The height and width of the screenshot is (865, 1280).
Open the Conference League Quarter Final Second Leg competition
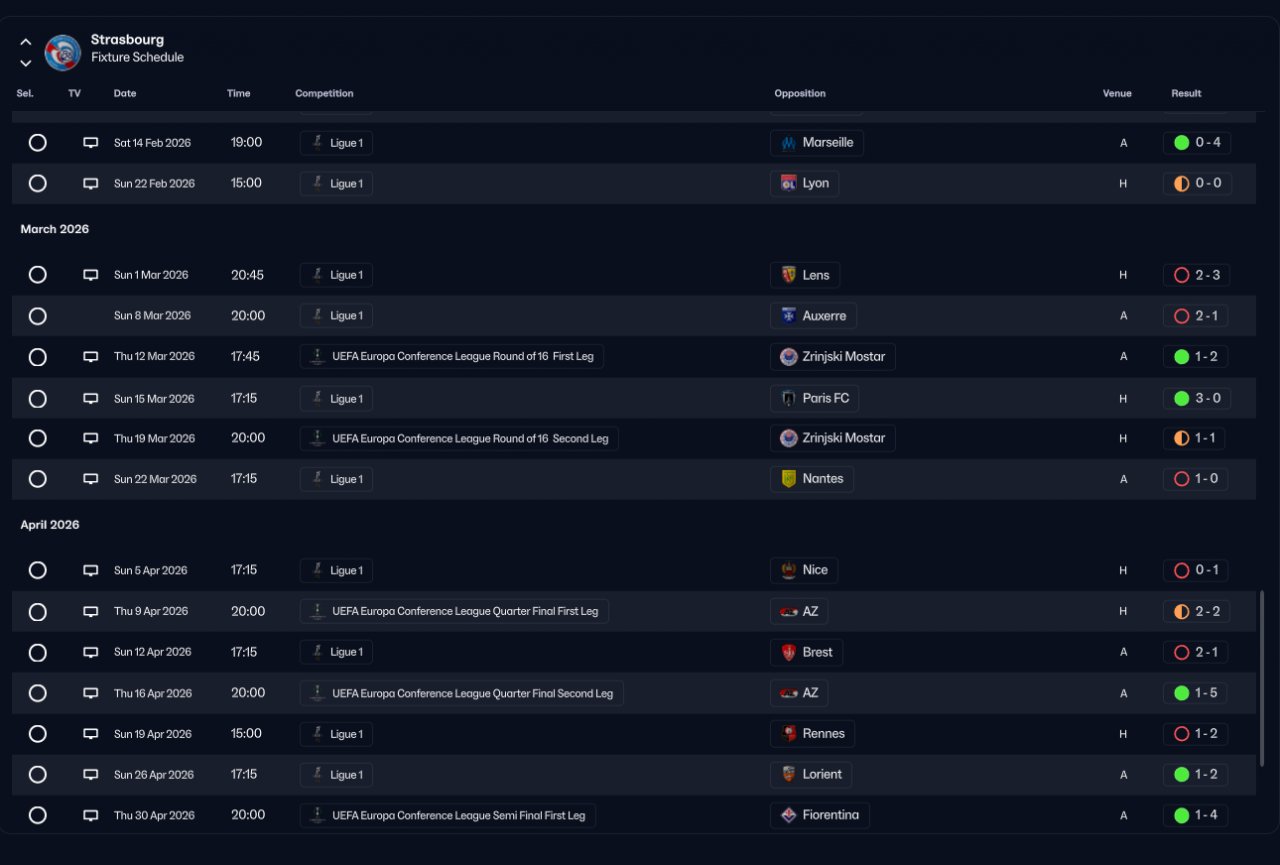pos(462,693)
